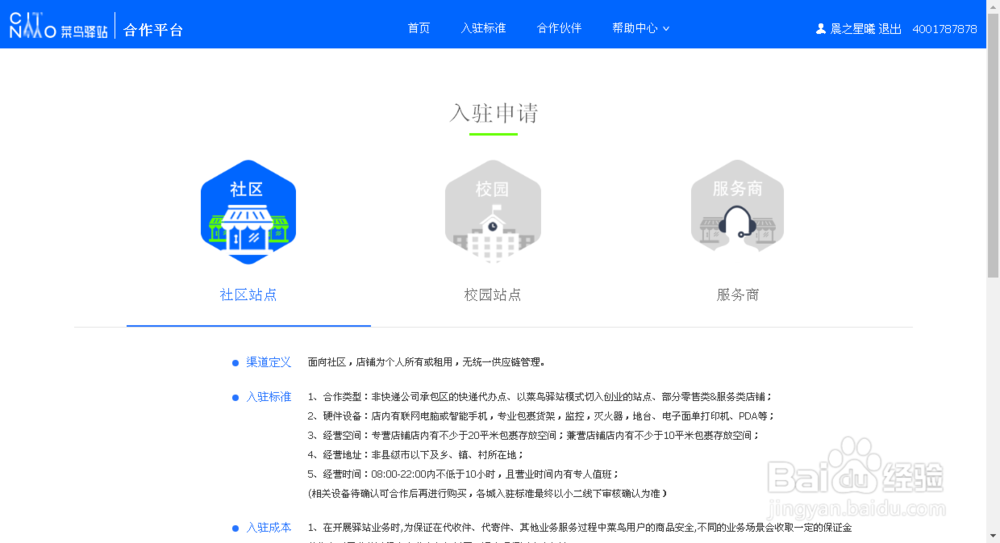Image resolution: width=1000 pixels, height=543 pixels.
Task: Open the 合作伙伴 navigation item
Action: [559, 28]
